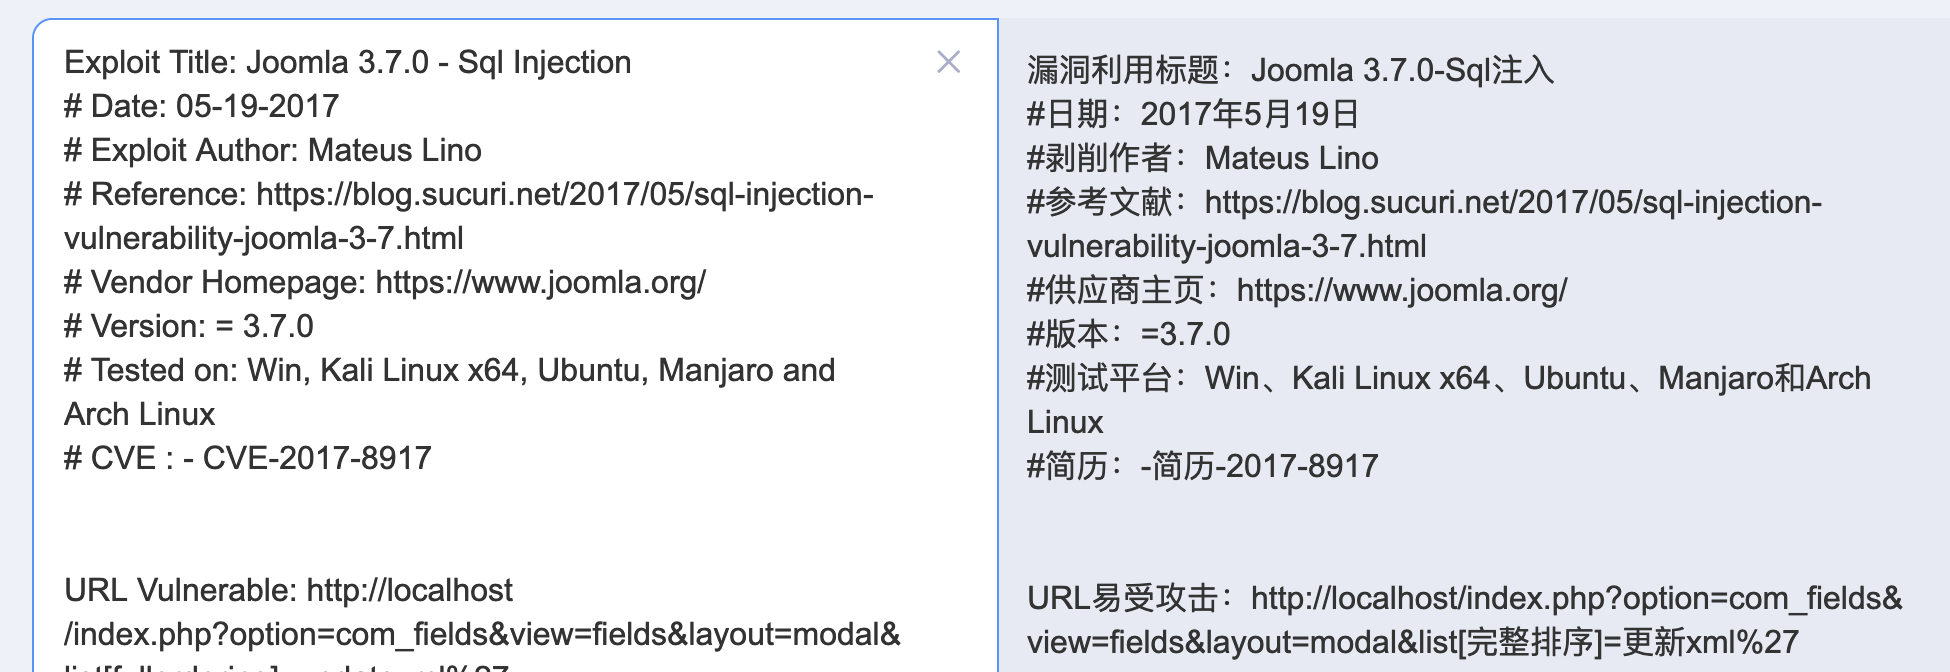Click the translated joomla.org homepage URL
Screen dimensions: 1950x672
[1400, 290]
